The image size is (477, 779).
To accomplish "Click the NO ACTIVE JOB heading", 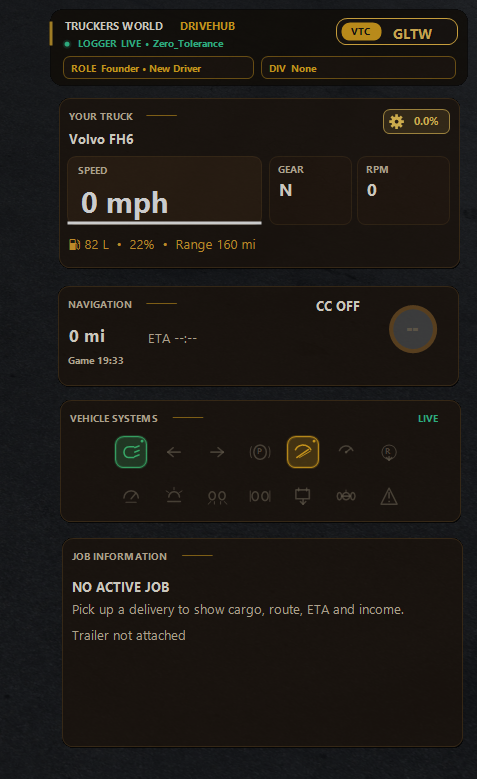I will click(121, 587).
